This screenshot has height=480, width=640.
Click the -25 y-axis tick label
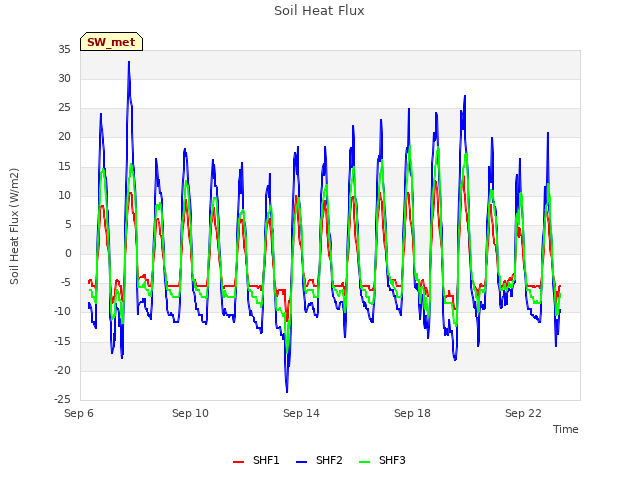(62, 399)
